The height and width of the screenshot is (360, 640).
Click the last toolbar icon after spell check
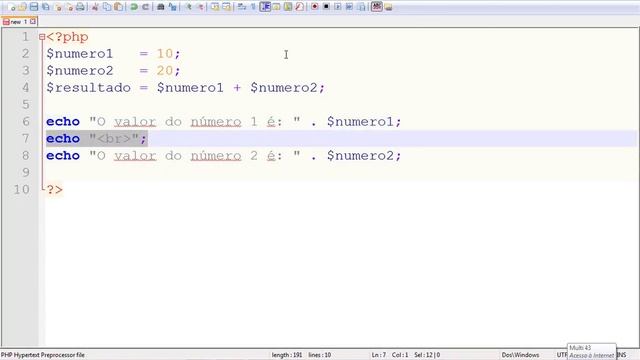coord(388,7)
